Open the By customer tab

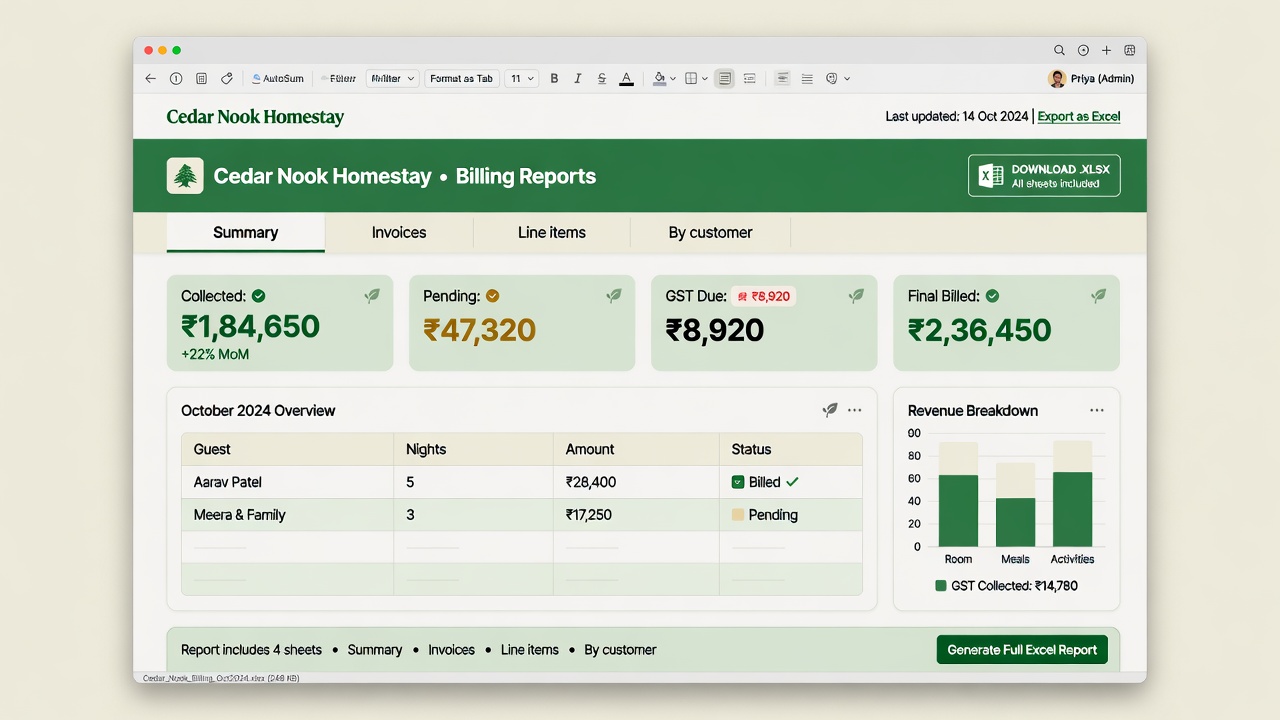[710, 232]
